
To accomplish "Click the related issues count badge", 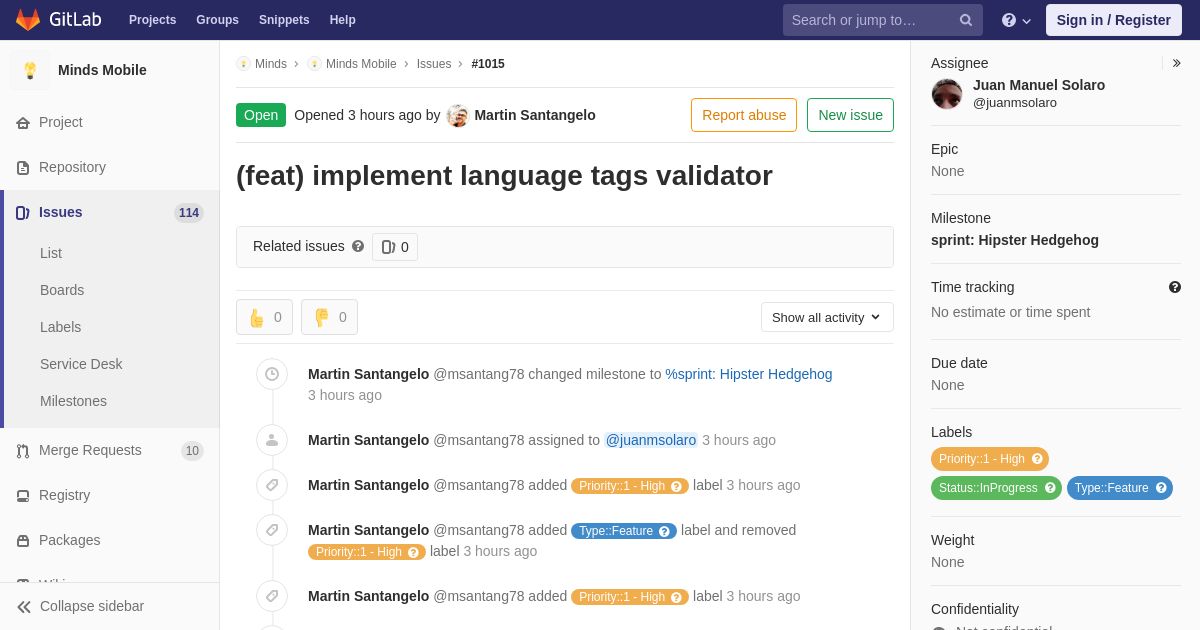I will pyautogui.click(x=395, y=247).
